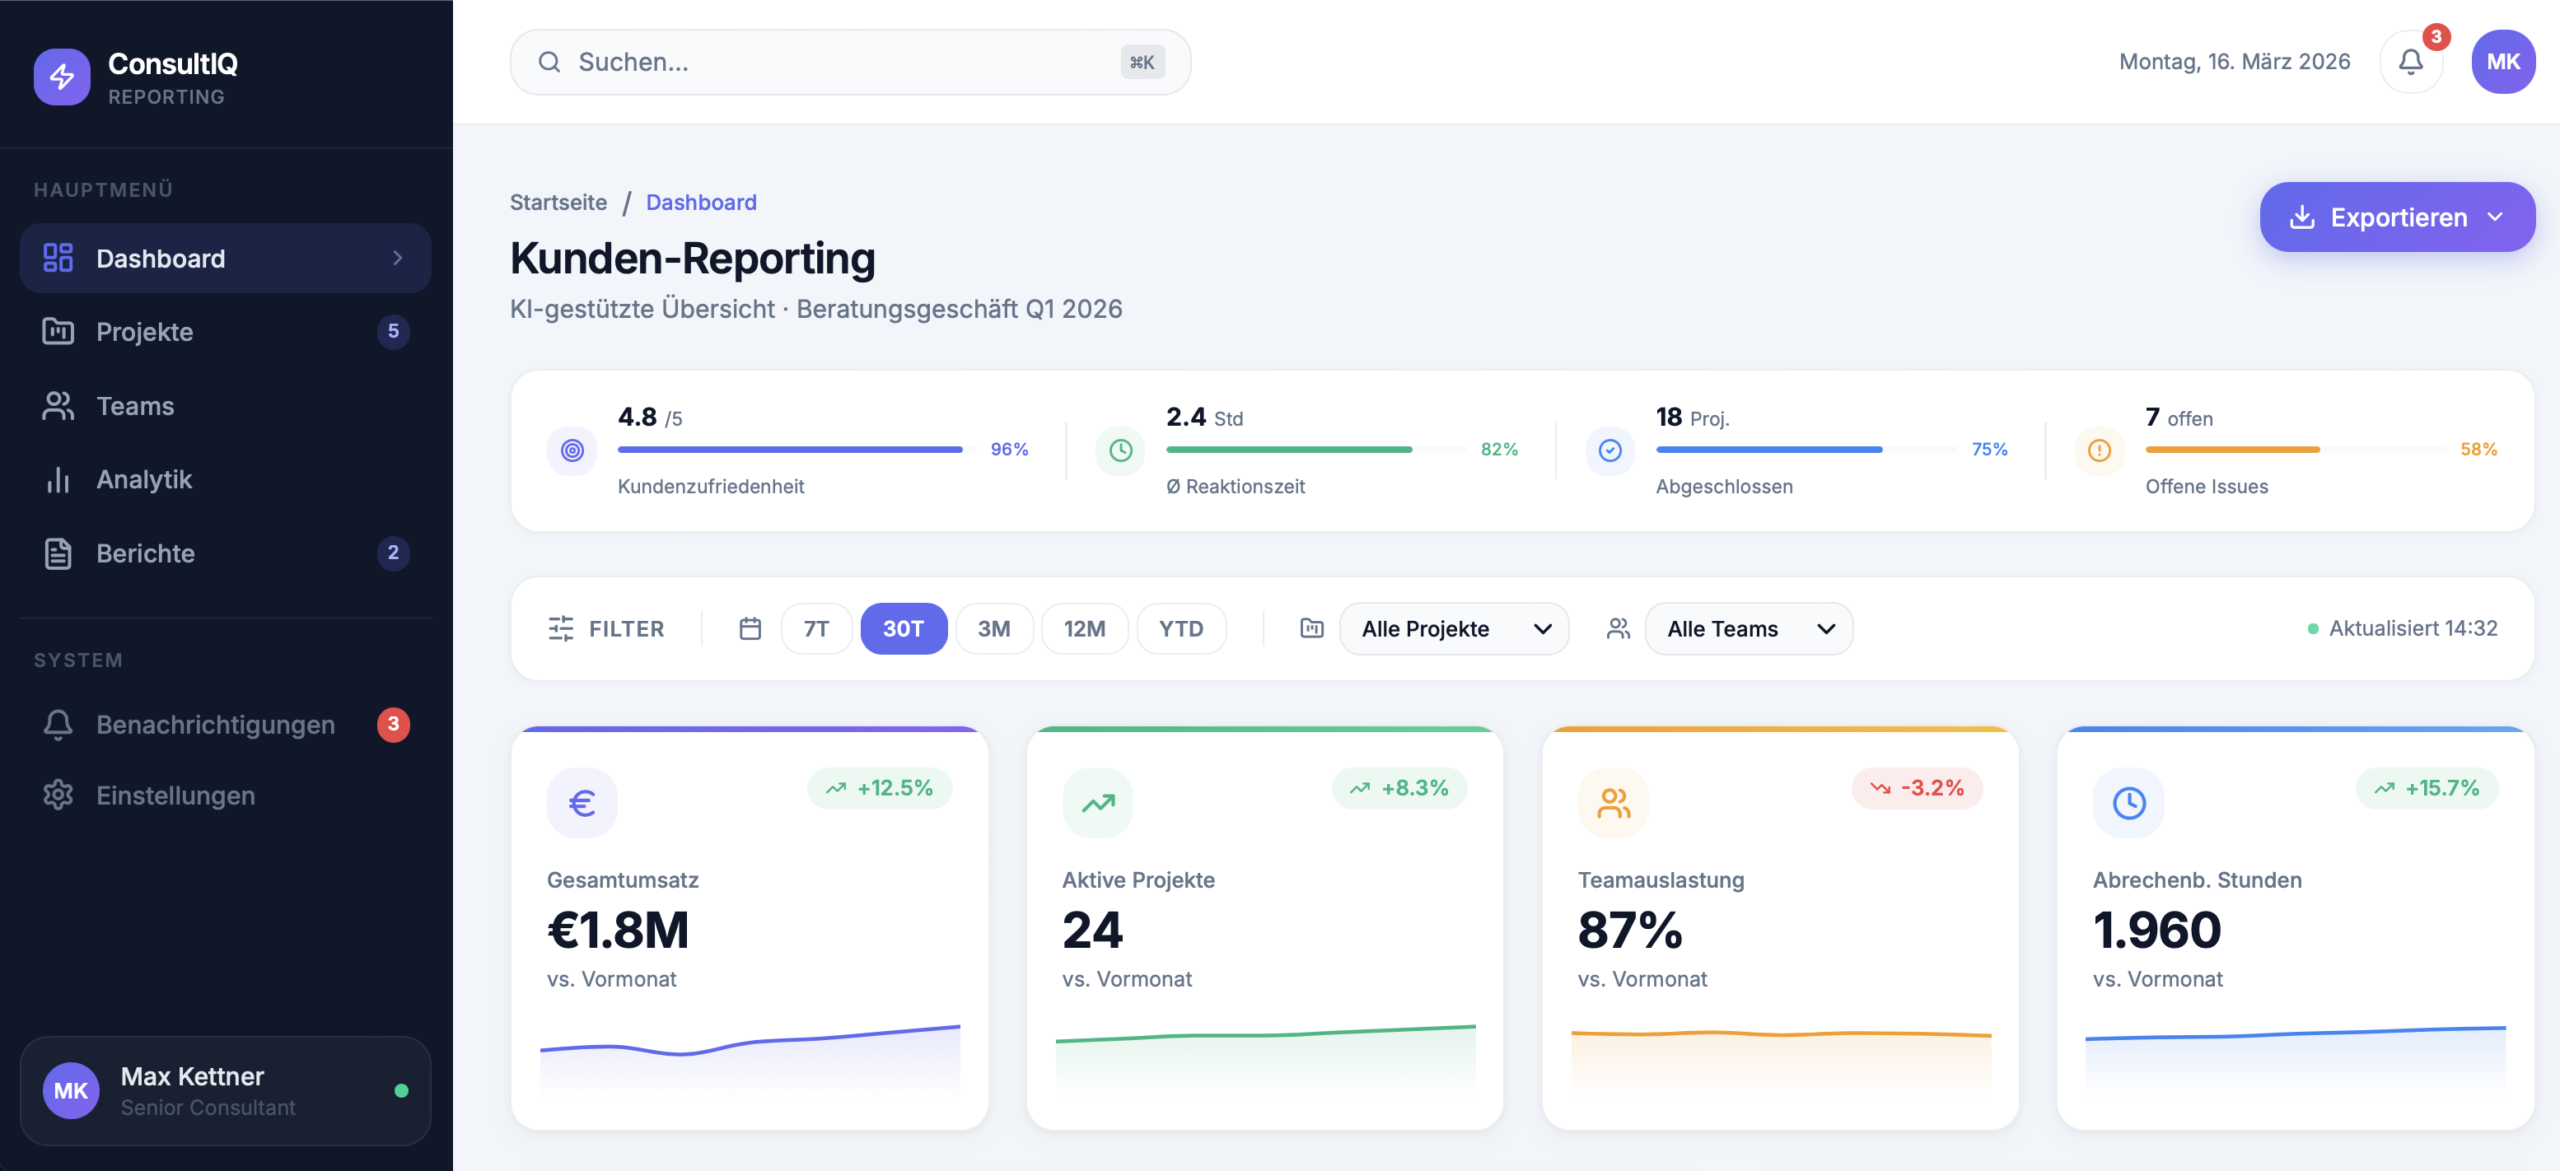The image size is (2560, 1171).
Task: Open the MK profile avatar button
Action: (x=2503, y=62)
